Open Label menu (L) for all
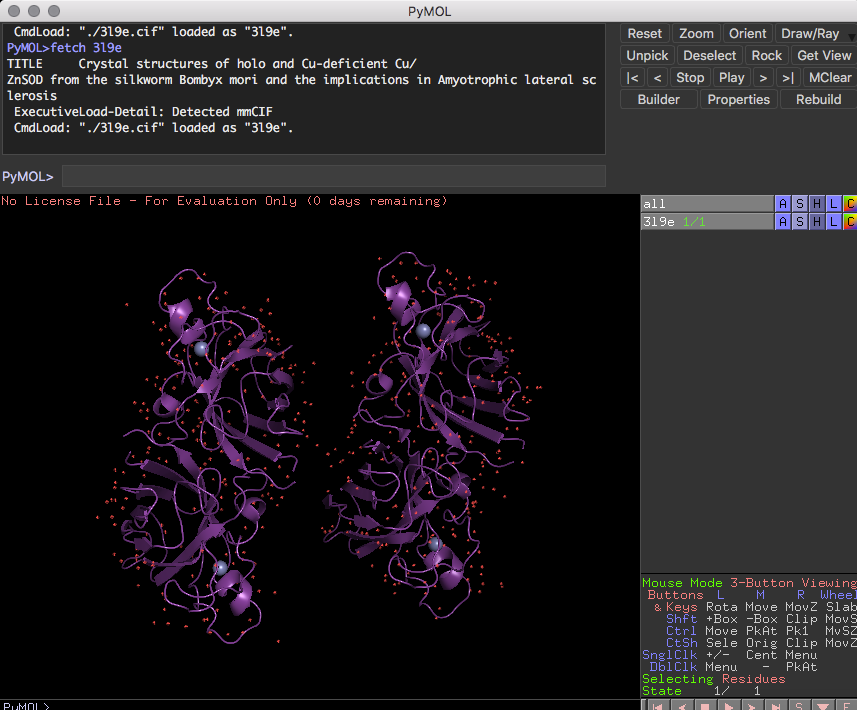Image resolution: width=857 pixels, height=710 pixels. pos(833,204)
